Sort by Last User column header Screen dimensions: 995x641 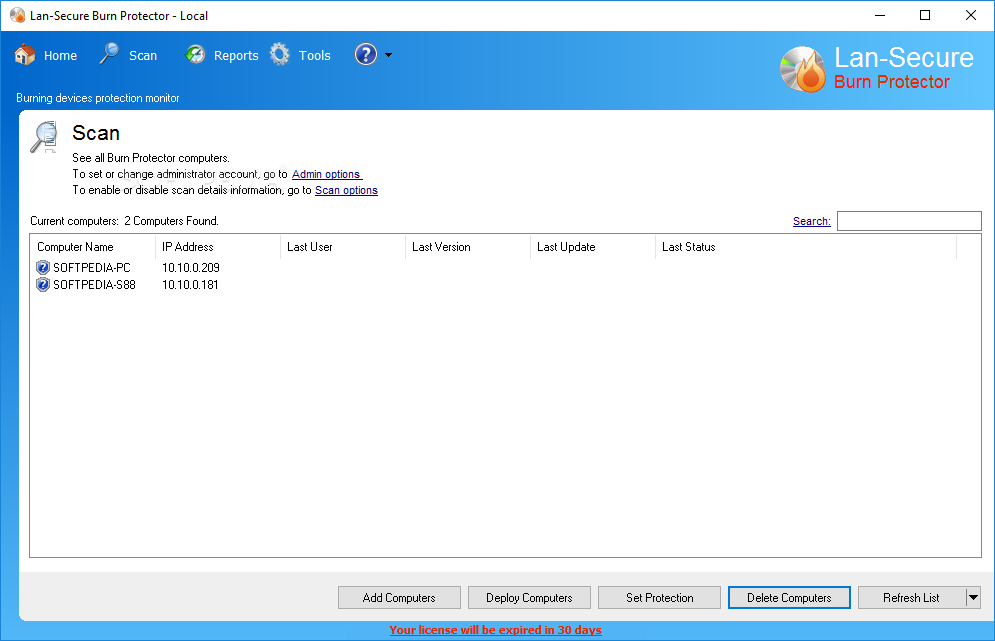[x=343, y=247]
